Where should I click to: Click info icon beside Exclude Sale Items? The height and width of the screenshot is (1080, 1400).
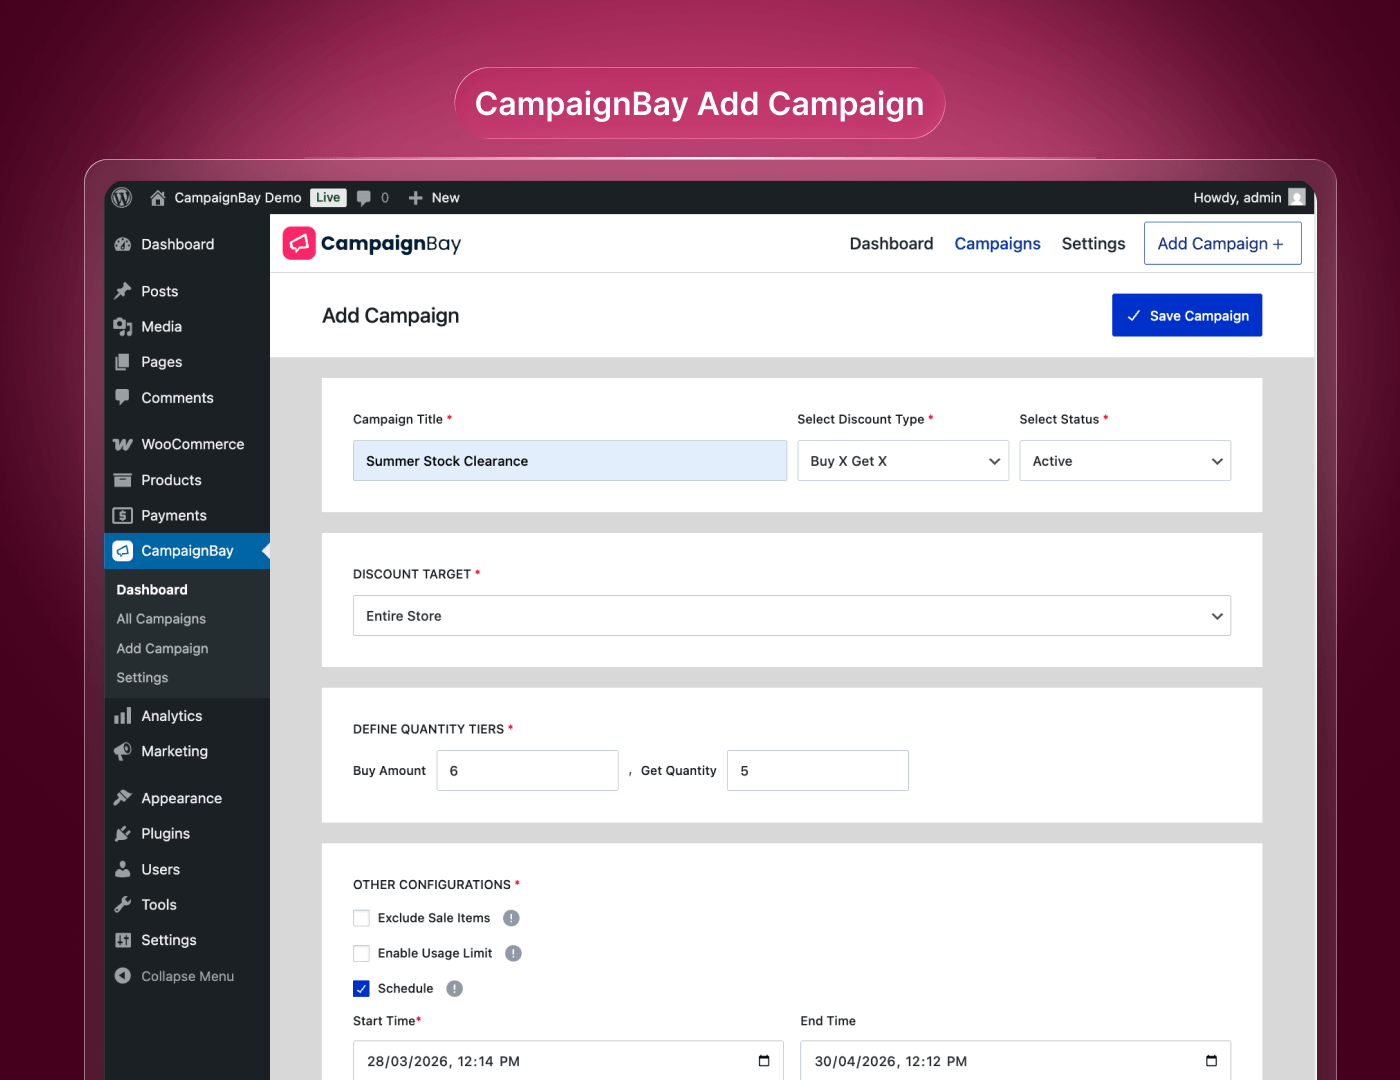(511, 918)
